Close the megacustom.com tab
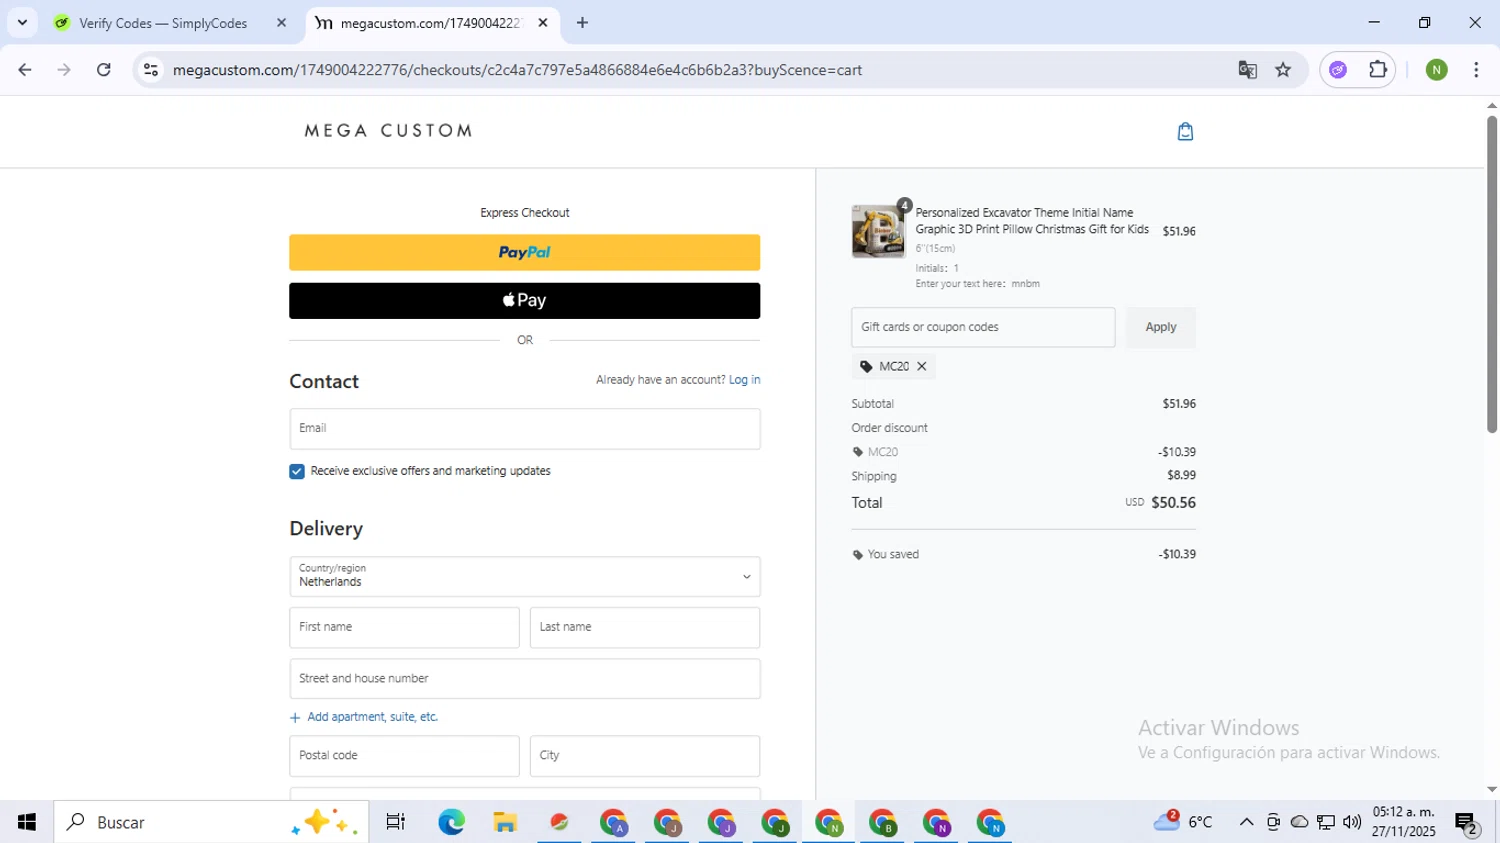 point(543,23)
